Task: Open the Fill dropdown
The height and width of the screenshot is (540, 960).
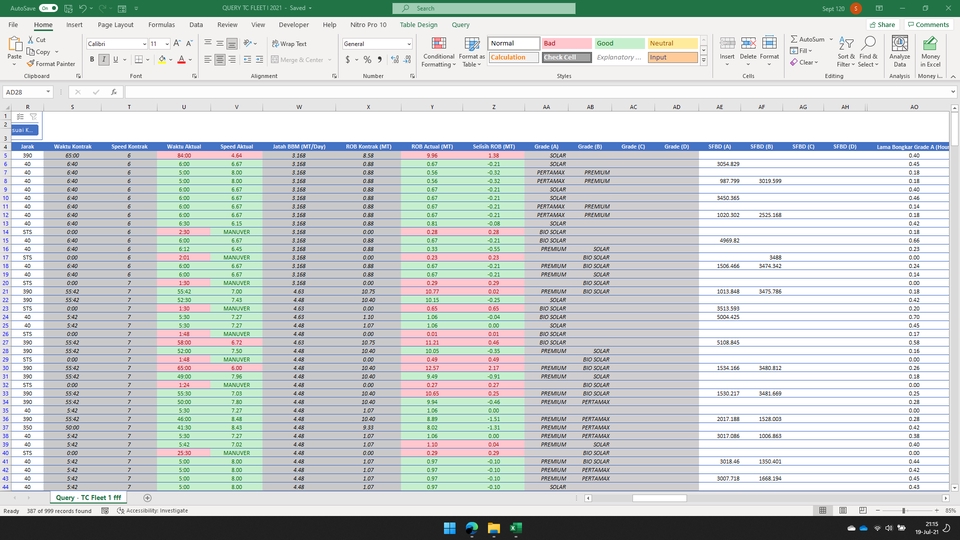Action: (x=801, y=51)
